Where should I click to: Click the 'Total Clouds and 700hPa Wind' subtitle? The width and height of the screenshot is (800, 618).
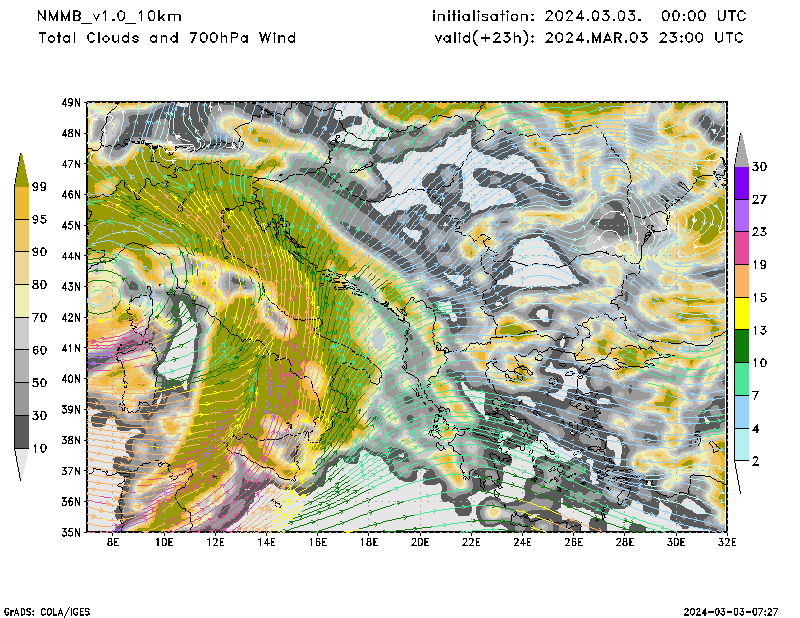pyautogui.click(x=167, y=38)
